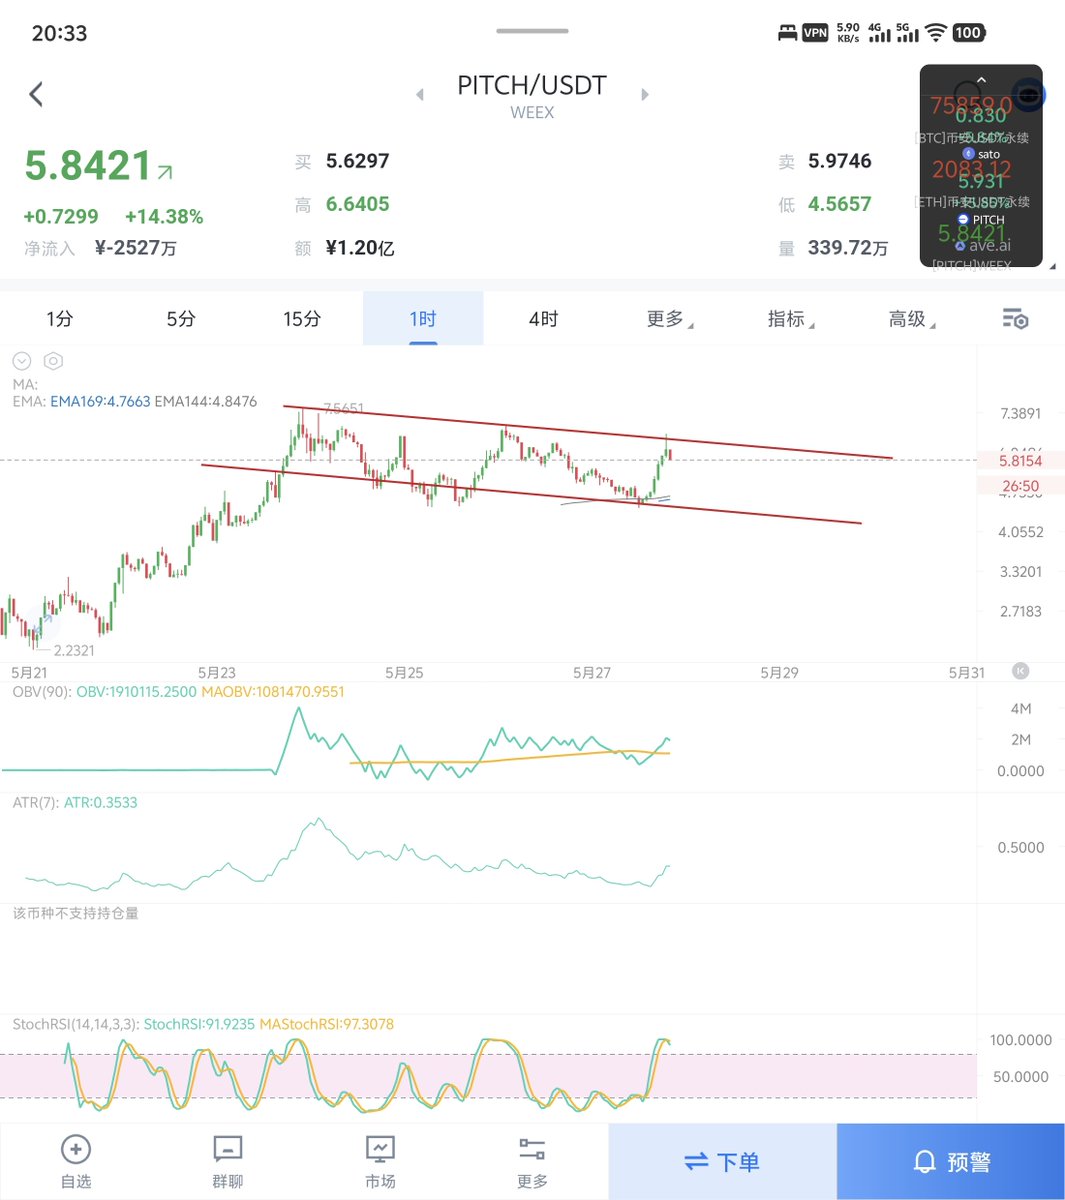
Task: Tap the 5月27 date axis label
Action: pyautogui.click(x=591, y=672)
